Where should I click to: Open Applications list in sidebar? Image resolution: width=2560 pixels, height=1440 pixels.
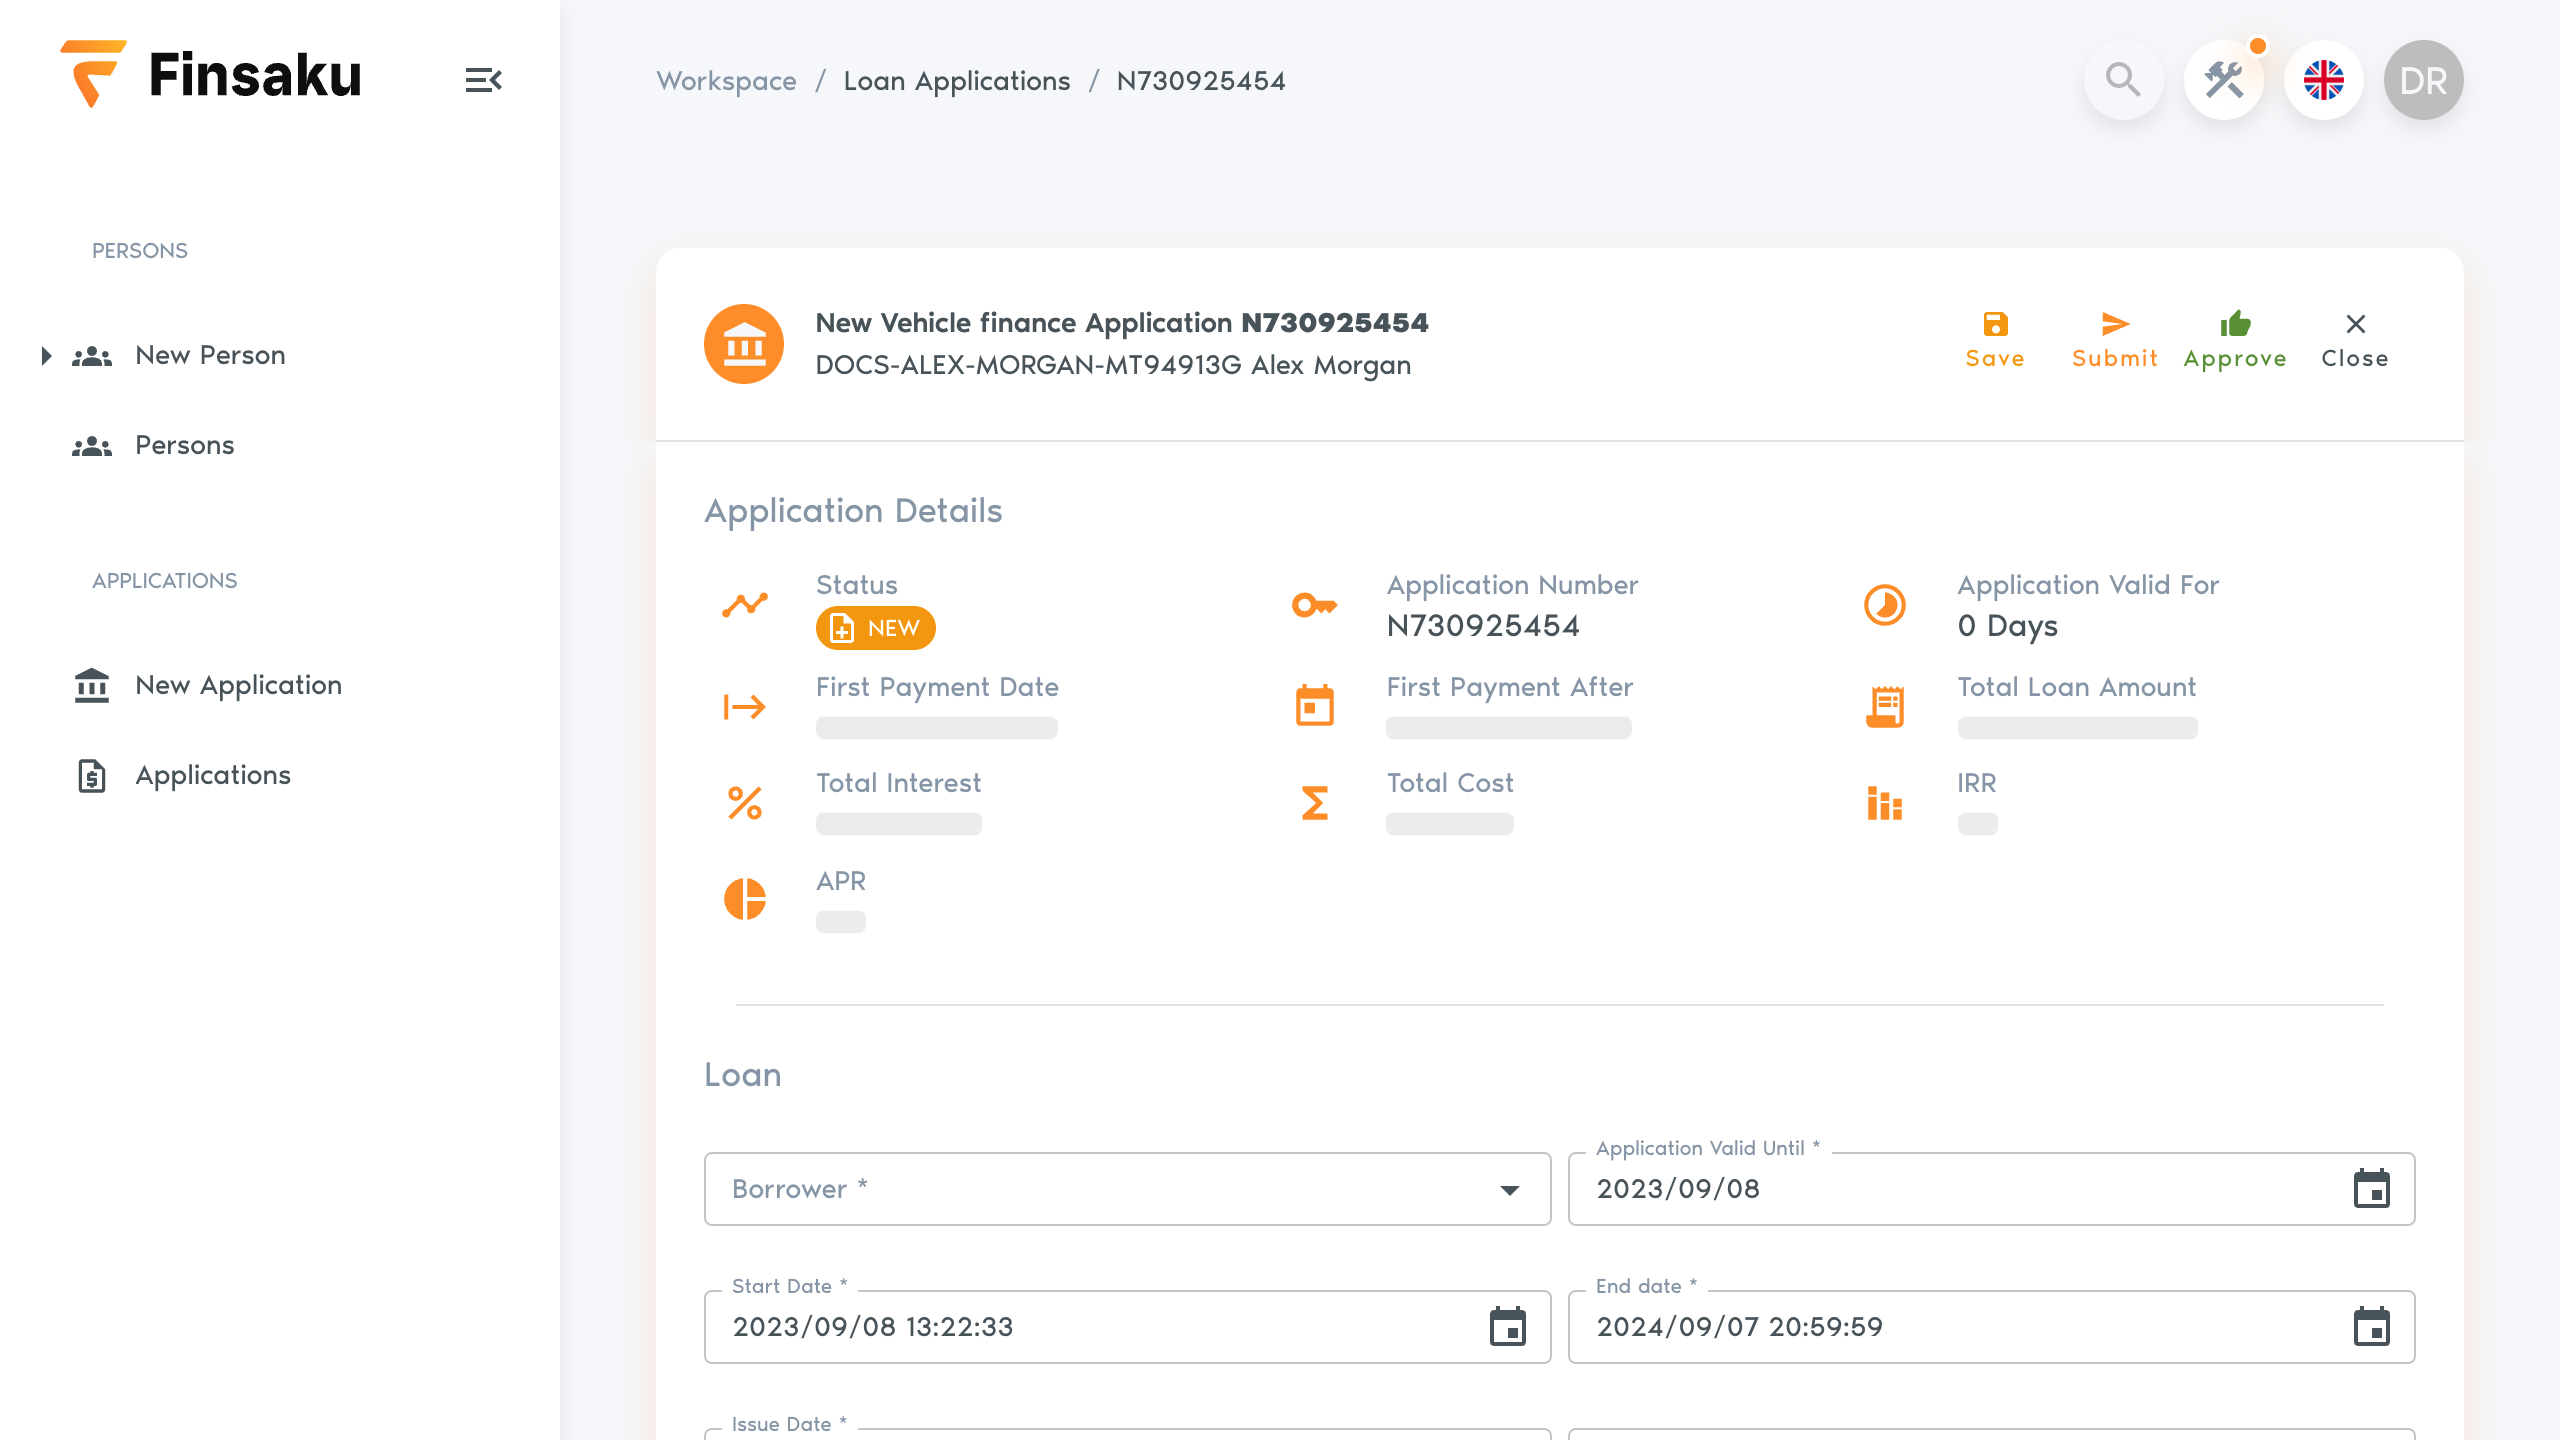coord(213,776)
